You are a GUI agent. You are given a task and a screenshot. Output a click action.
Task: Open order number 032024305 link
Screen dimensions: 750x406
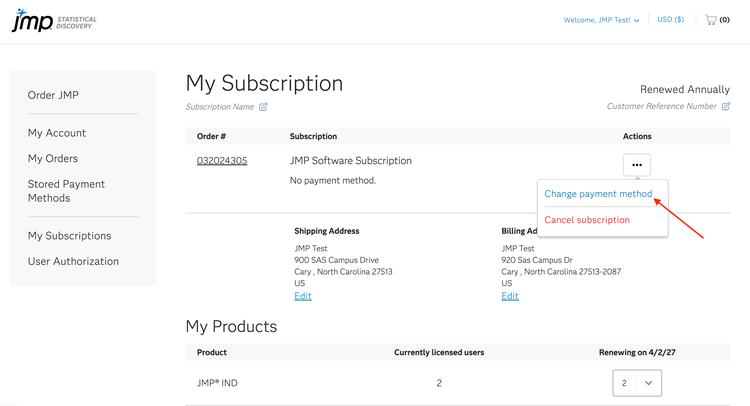click(x=222, y=161)
